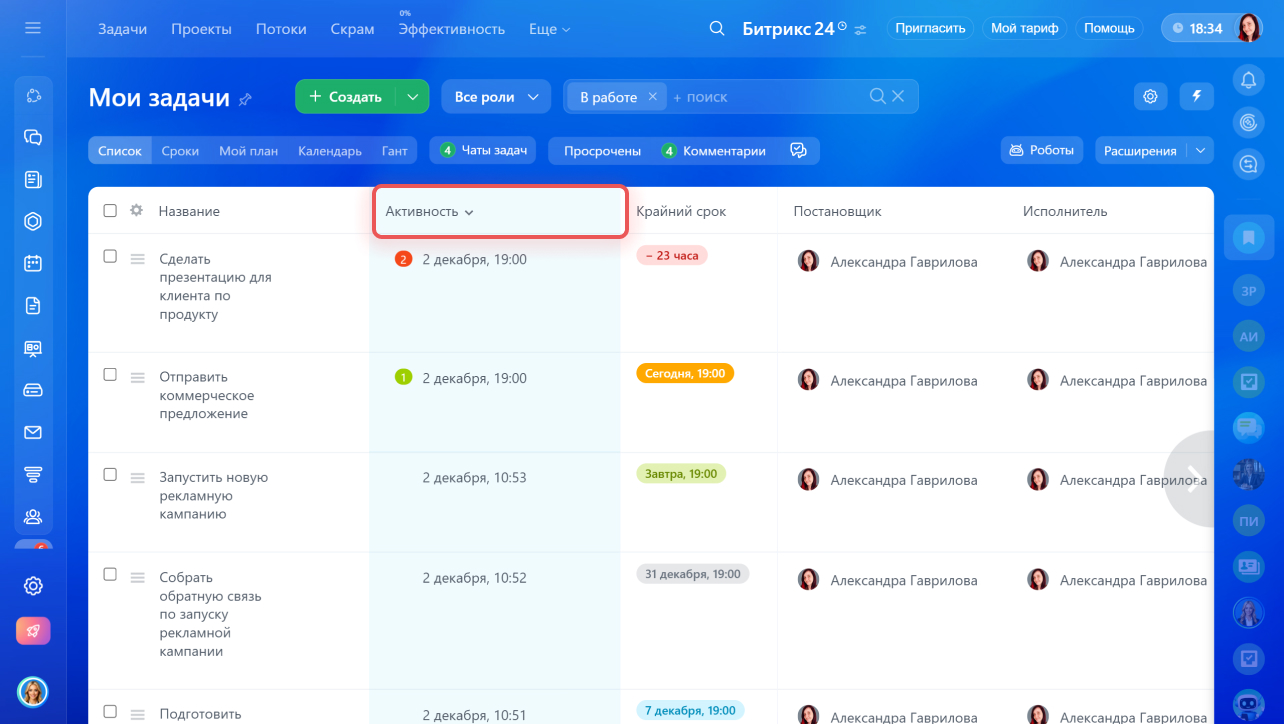Screen dimensions: 1284x724
Task: Open the calendar icon in left sidebar
Action: 33,263
